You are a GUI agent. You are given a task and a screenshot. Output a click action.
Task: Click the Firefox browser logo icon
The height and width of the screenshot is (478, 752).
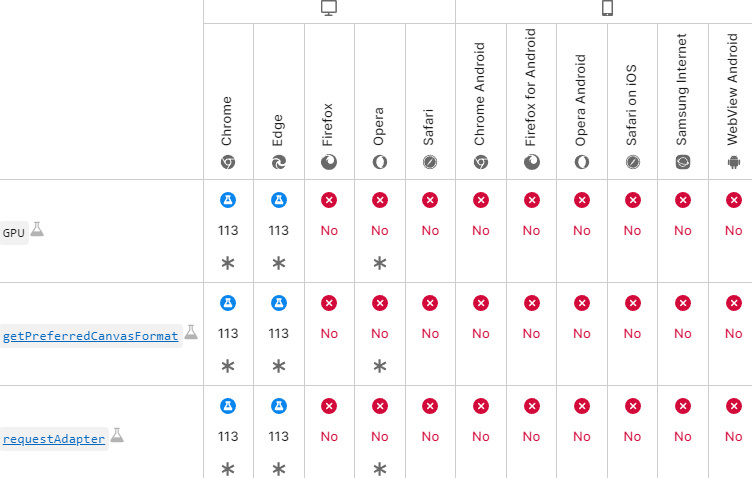[329, 162]
